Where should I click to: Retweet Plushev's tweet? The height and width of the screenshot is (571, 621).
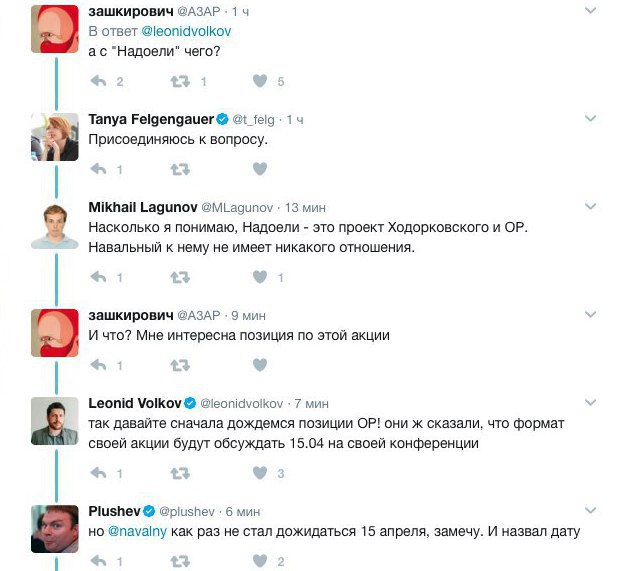pos(180,561)
